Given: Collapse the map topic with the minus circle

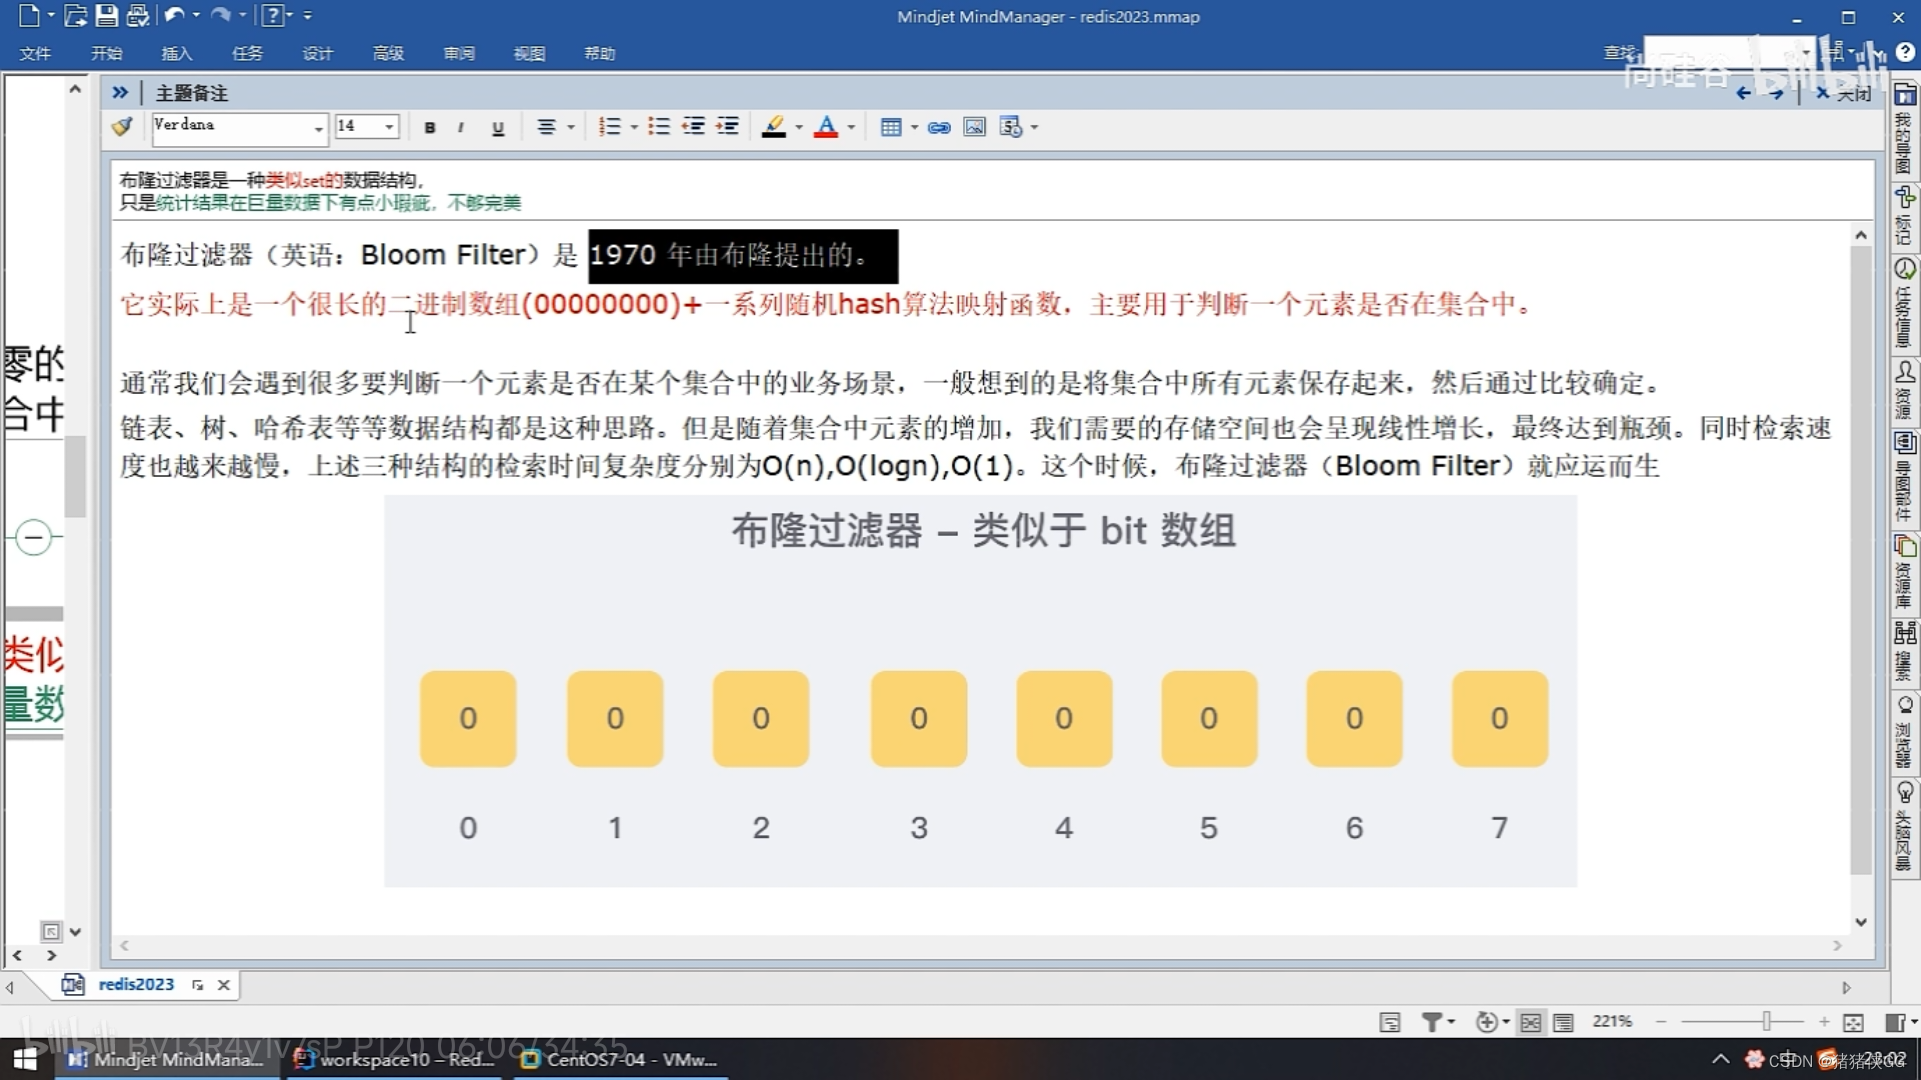Looking at the screenshot, I should (33, 537).
